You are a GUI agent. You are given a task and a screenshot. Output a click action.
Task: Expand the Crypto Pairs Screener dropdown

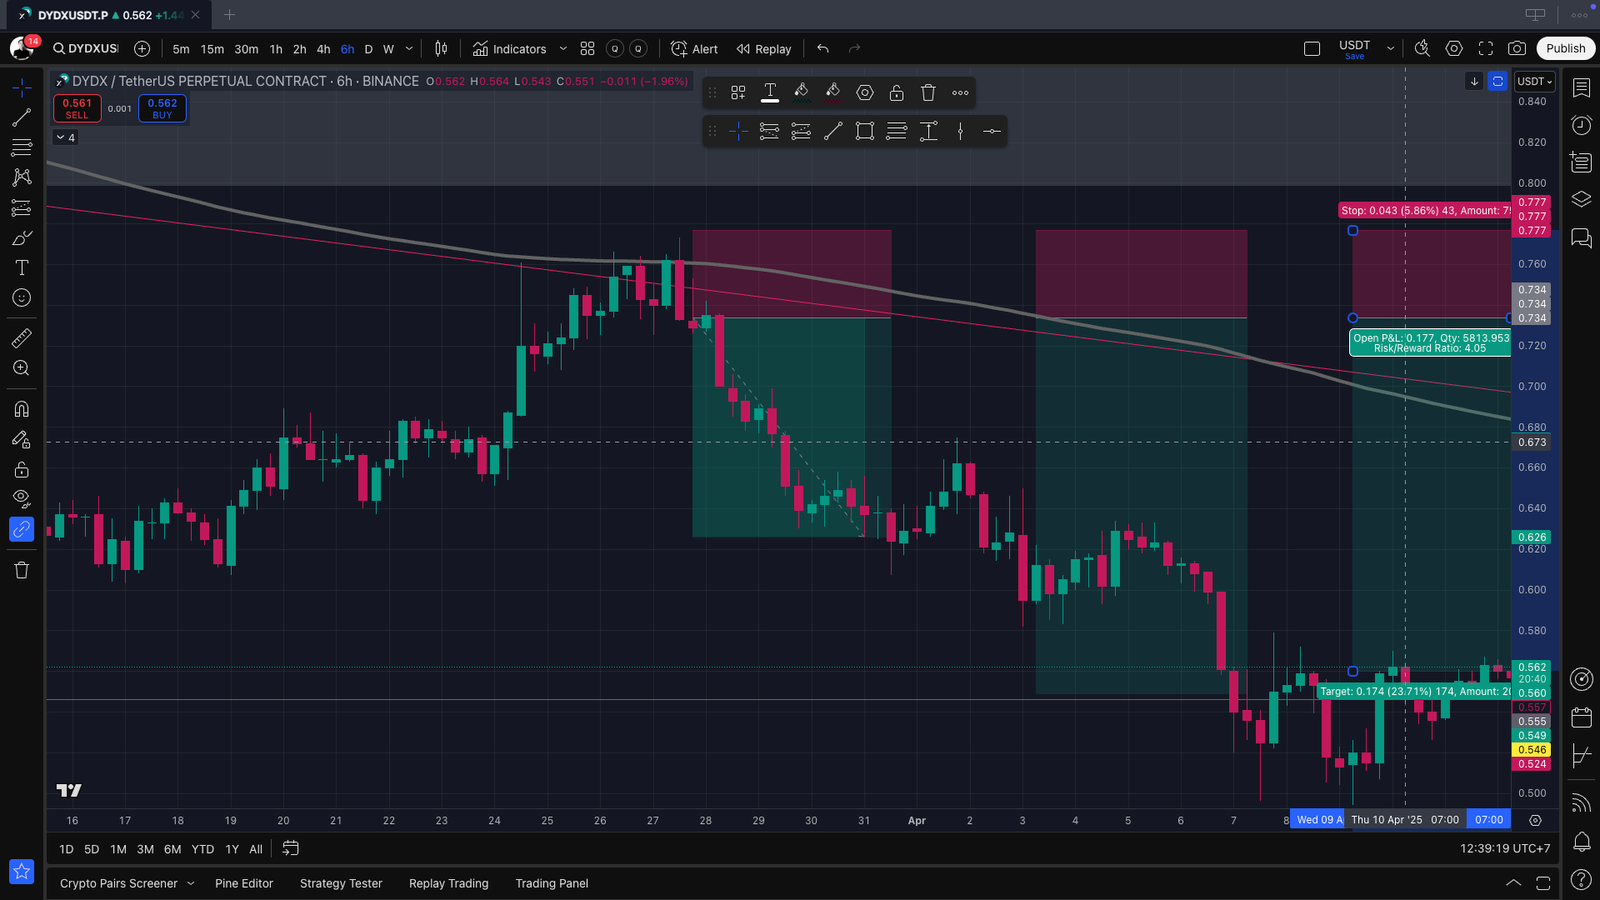tap(190, 883)
